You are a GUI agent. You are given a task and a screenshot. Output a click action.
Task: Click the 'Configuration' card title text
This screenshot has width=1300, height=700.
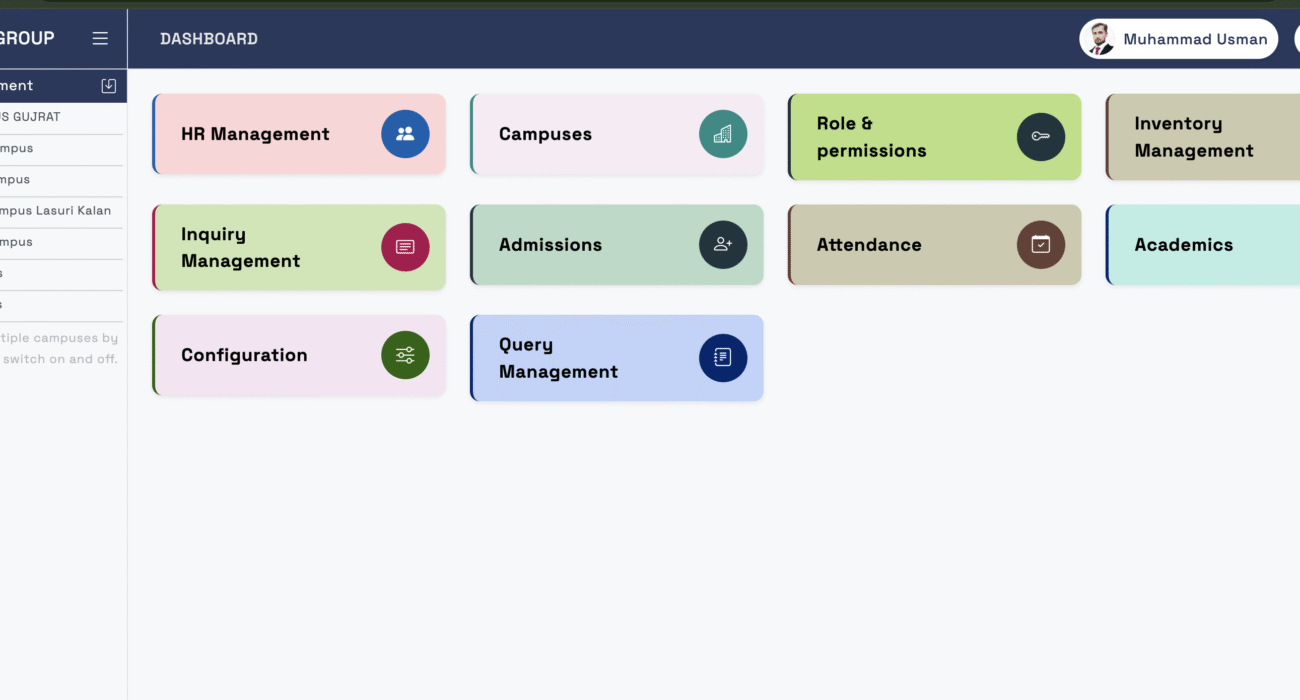point(244,355)
